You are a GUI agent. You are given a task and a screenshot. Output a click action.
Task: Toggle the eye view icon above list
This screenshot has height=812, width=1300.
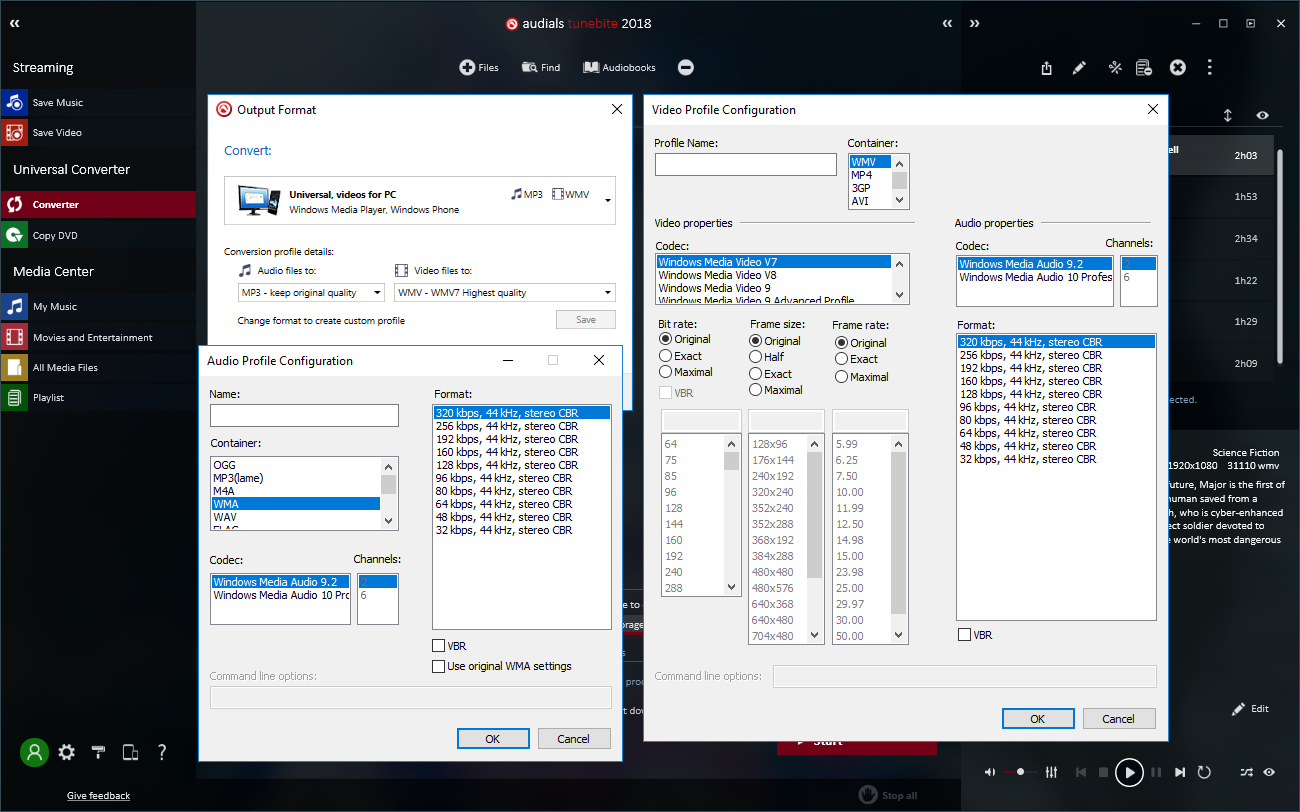[1263, 115]
